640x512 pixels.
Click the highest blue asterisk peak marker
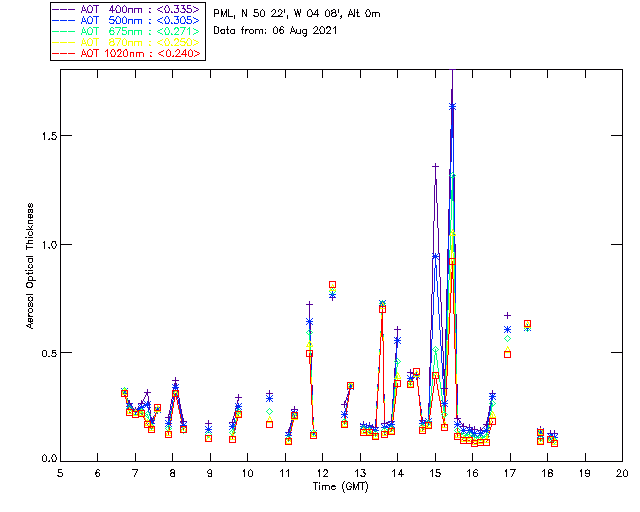[x=452, y=107]
